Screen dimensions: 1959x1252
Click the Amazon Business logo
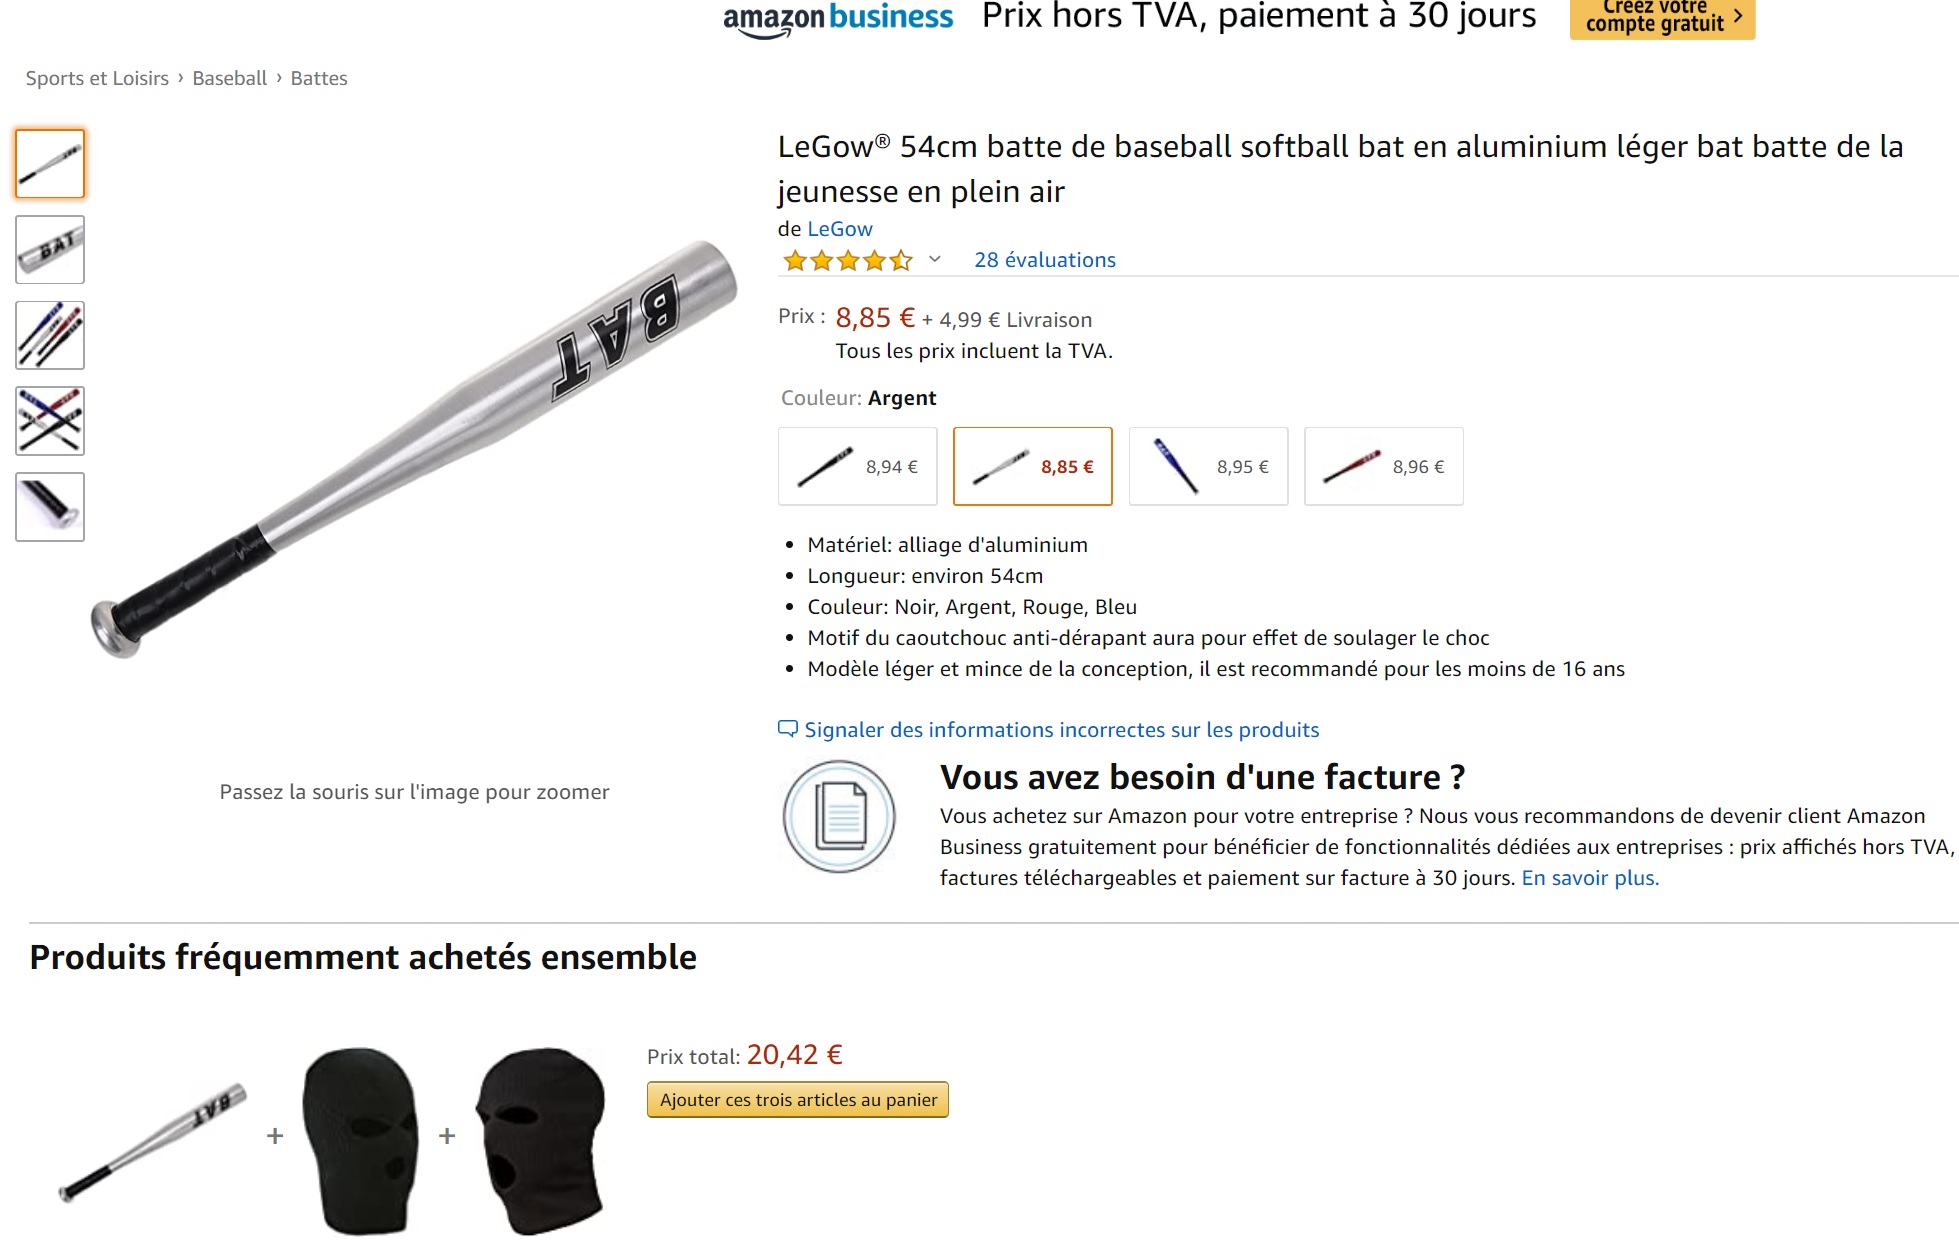tap(838, 18)
